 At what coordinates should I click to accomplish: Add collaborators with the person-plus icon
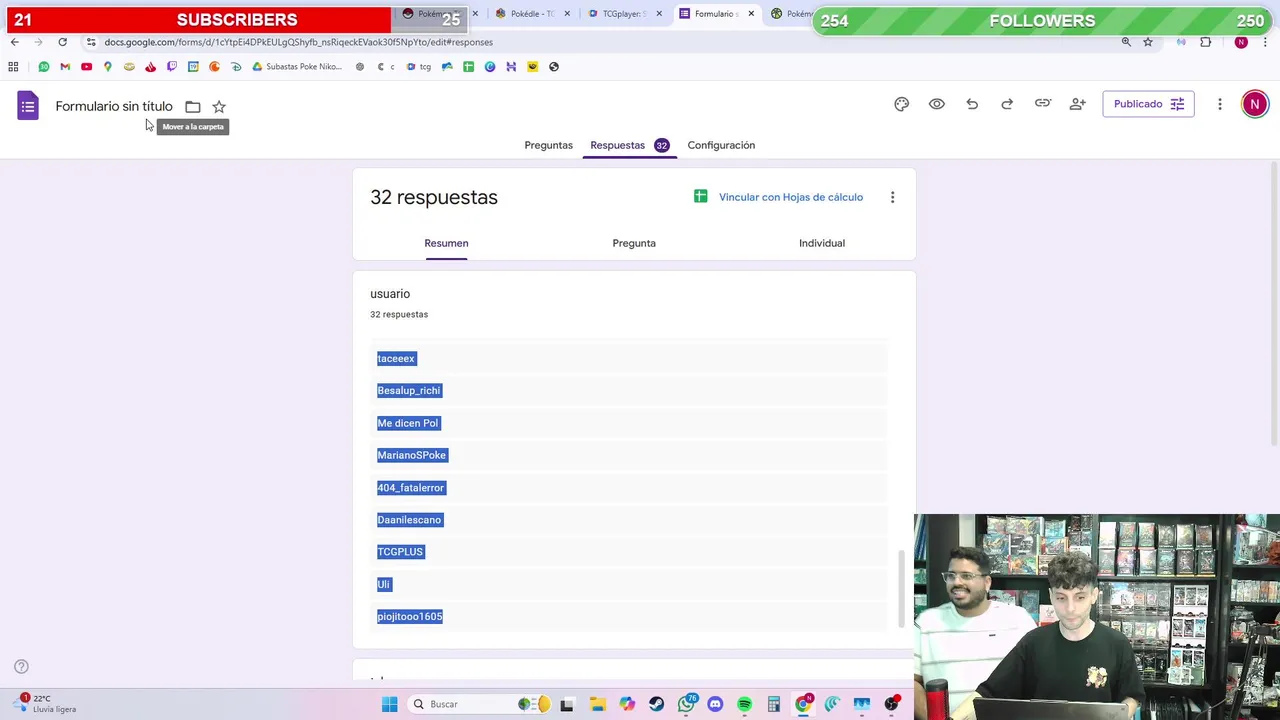click(1078, 104)
